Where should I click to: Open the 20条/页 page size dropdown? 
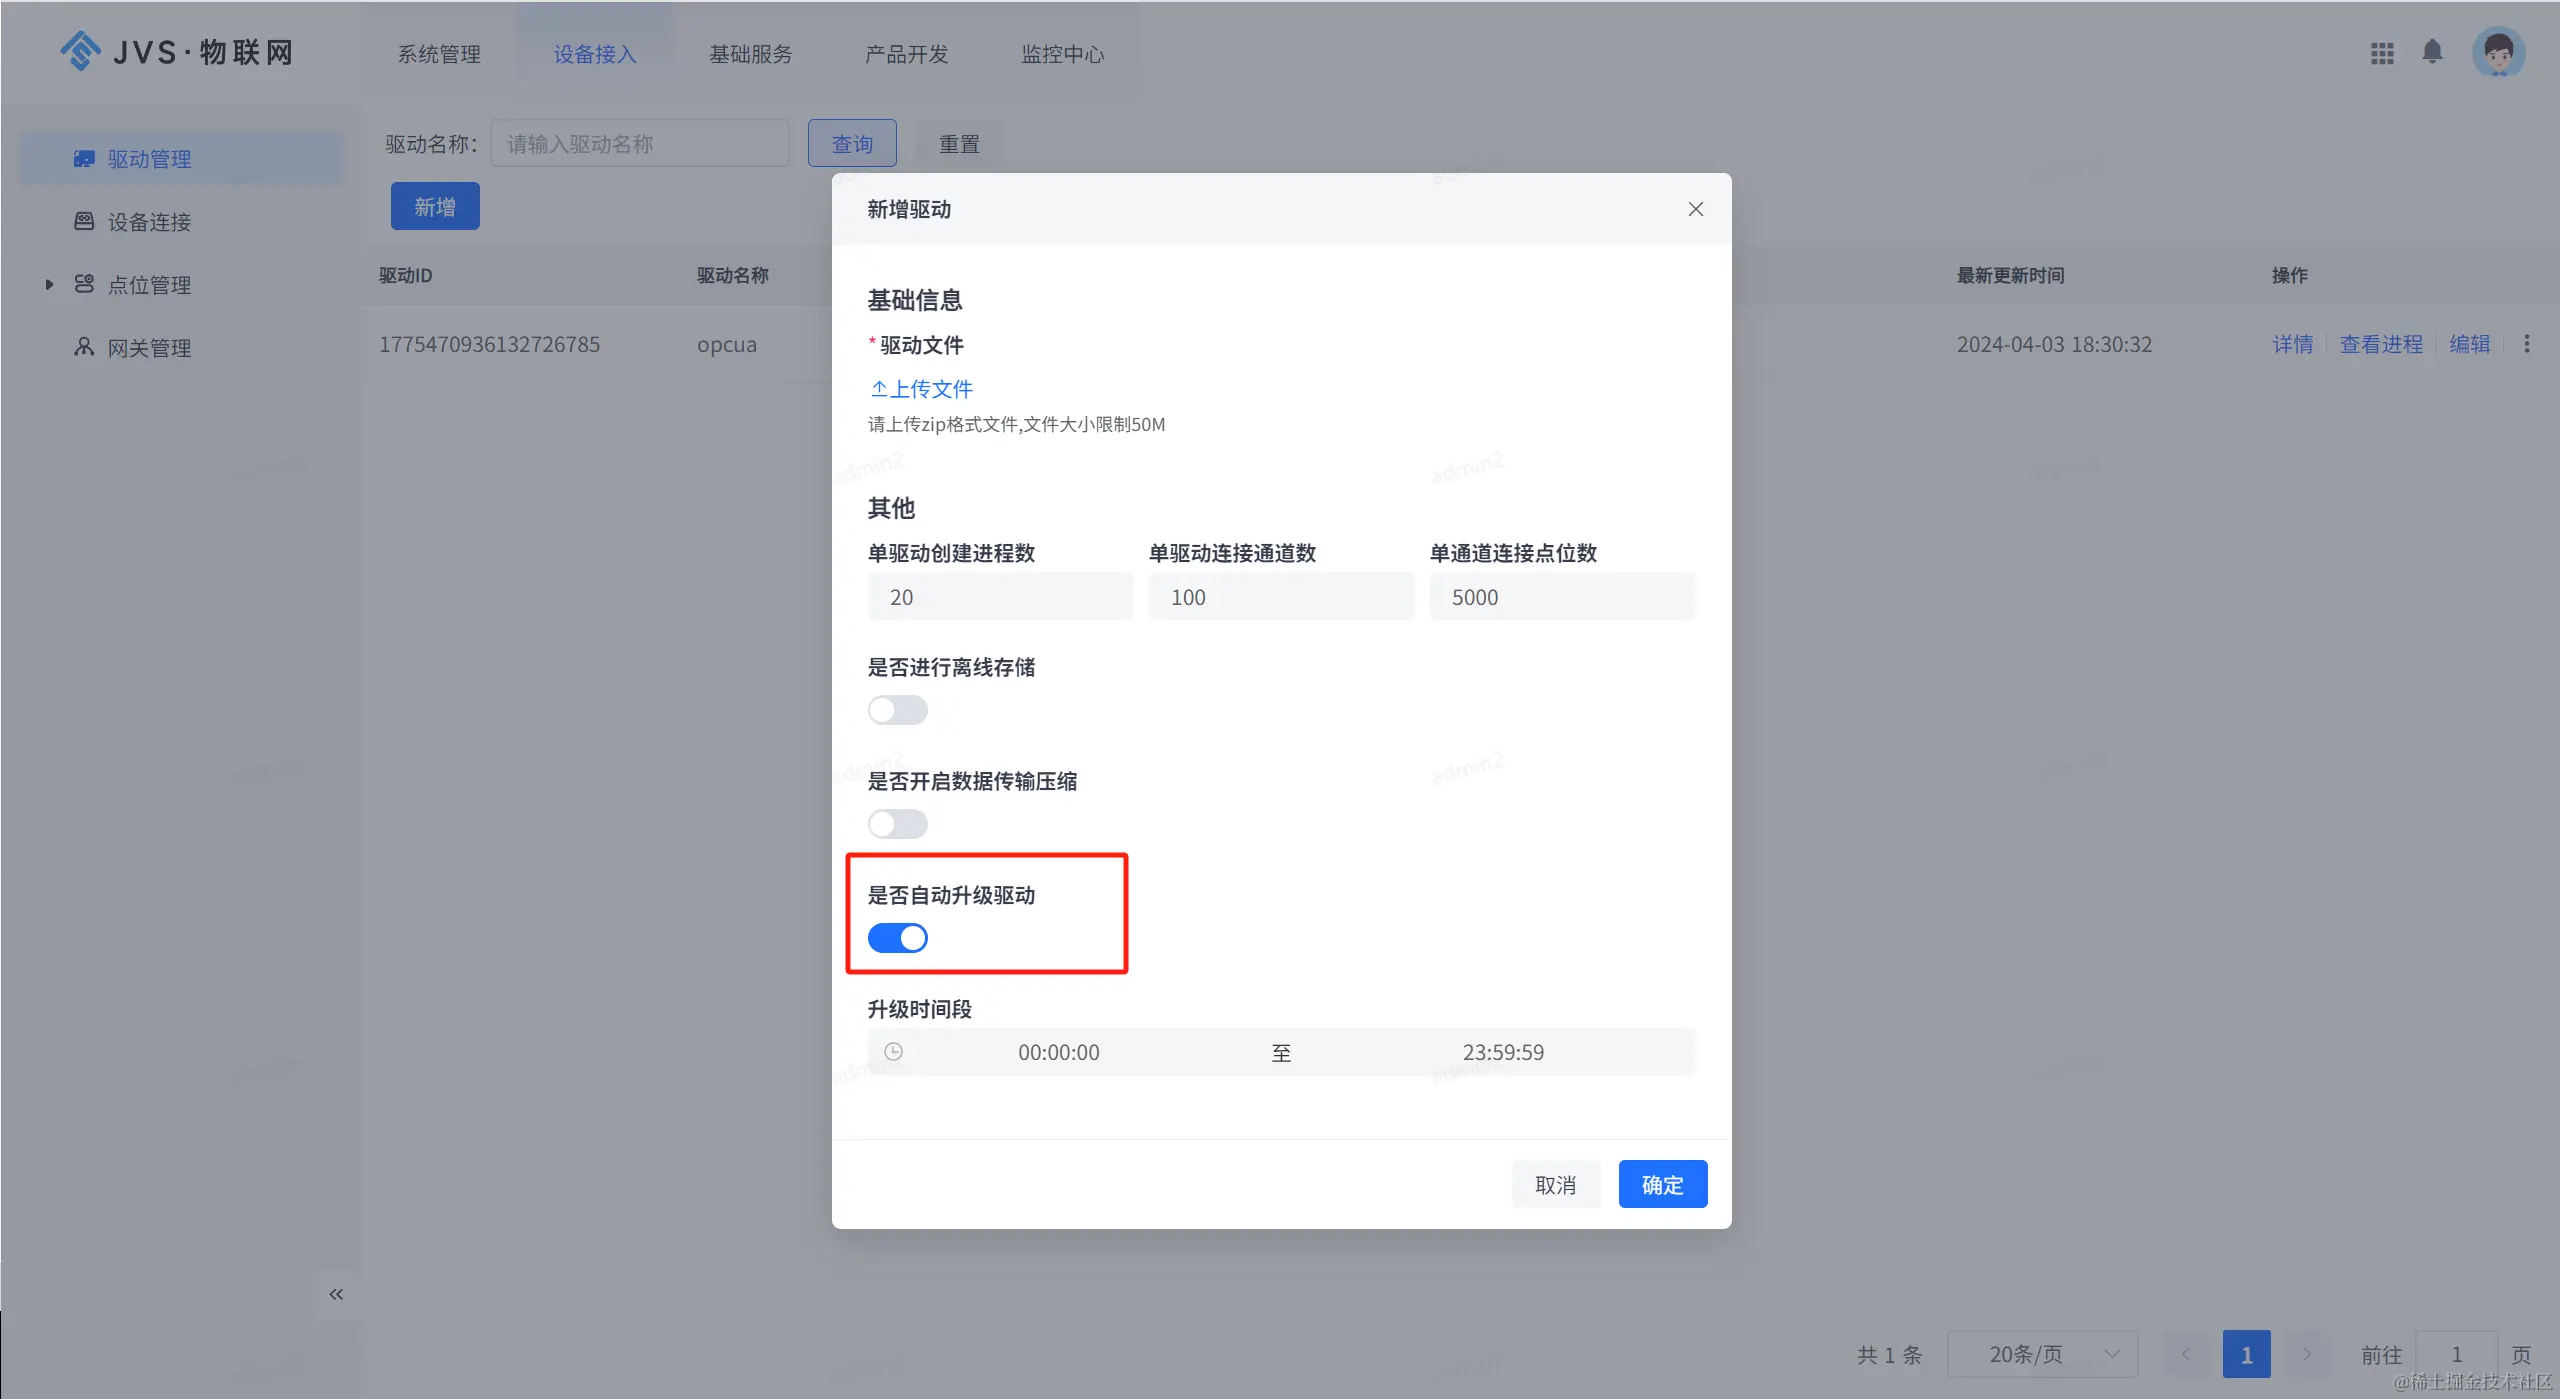pyautogui.click(x=2041, y=1354)
